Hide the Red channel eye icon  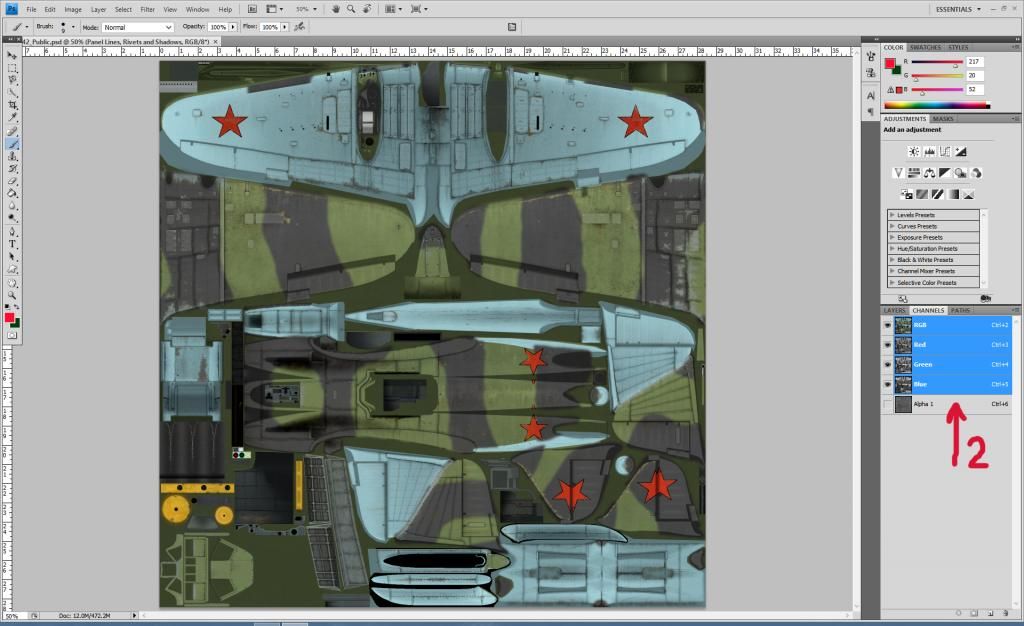point(887,344)
